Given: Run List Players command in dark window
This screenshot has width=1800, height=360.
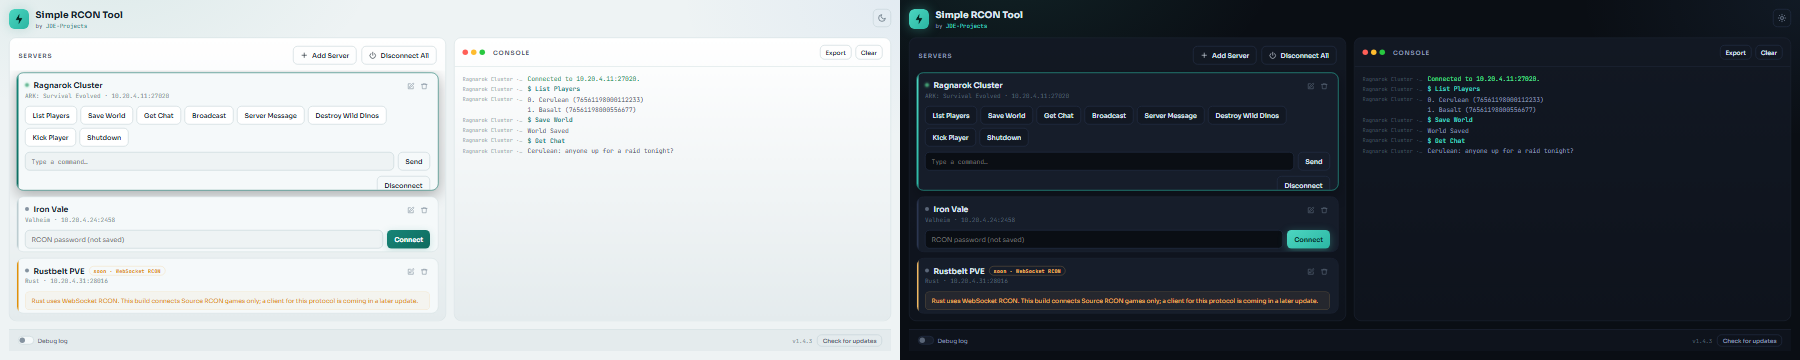Looking at the screenshot, I should (x=951, y=116).
